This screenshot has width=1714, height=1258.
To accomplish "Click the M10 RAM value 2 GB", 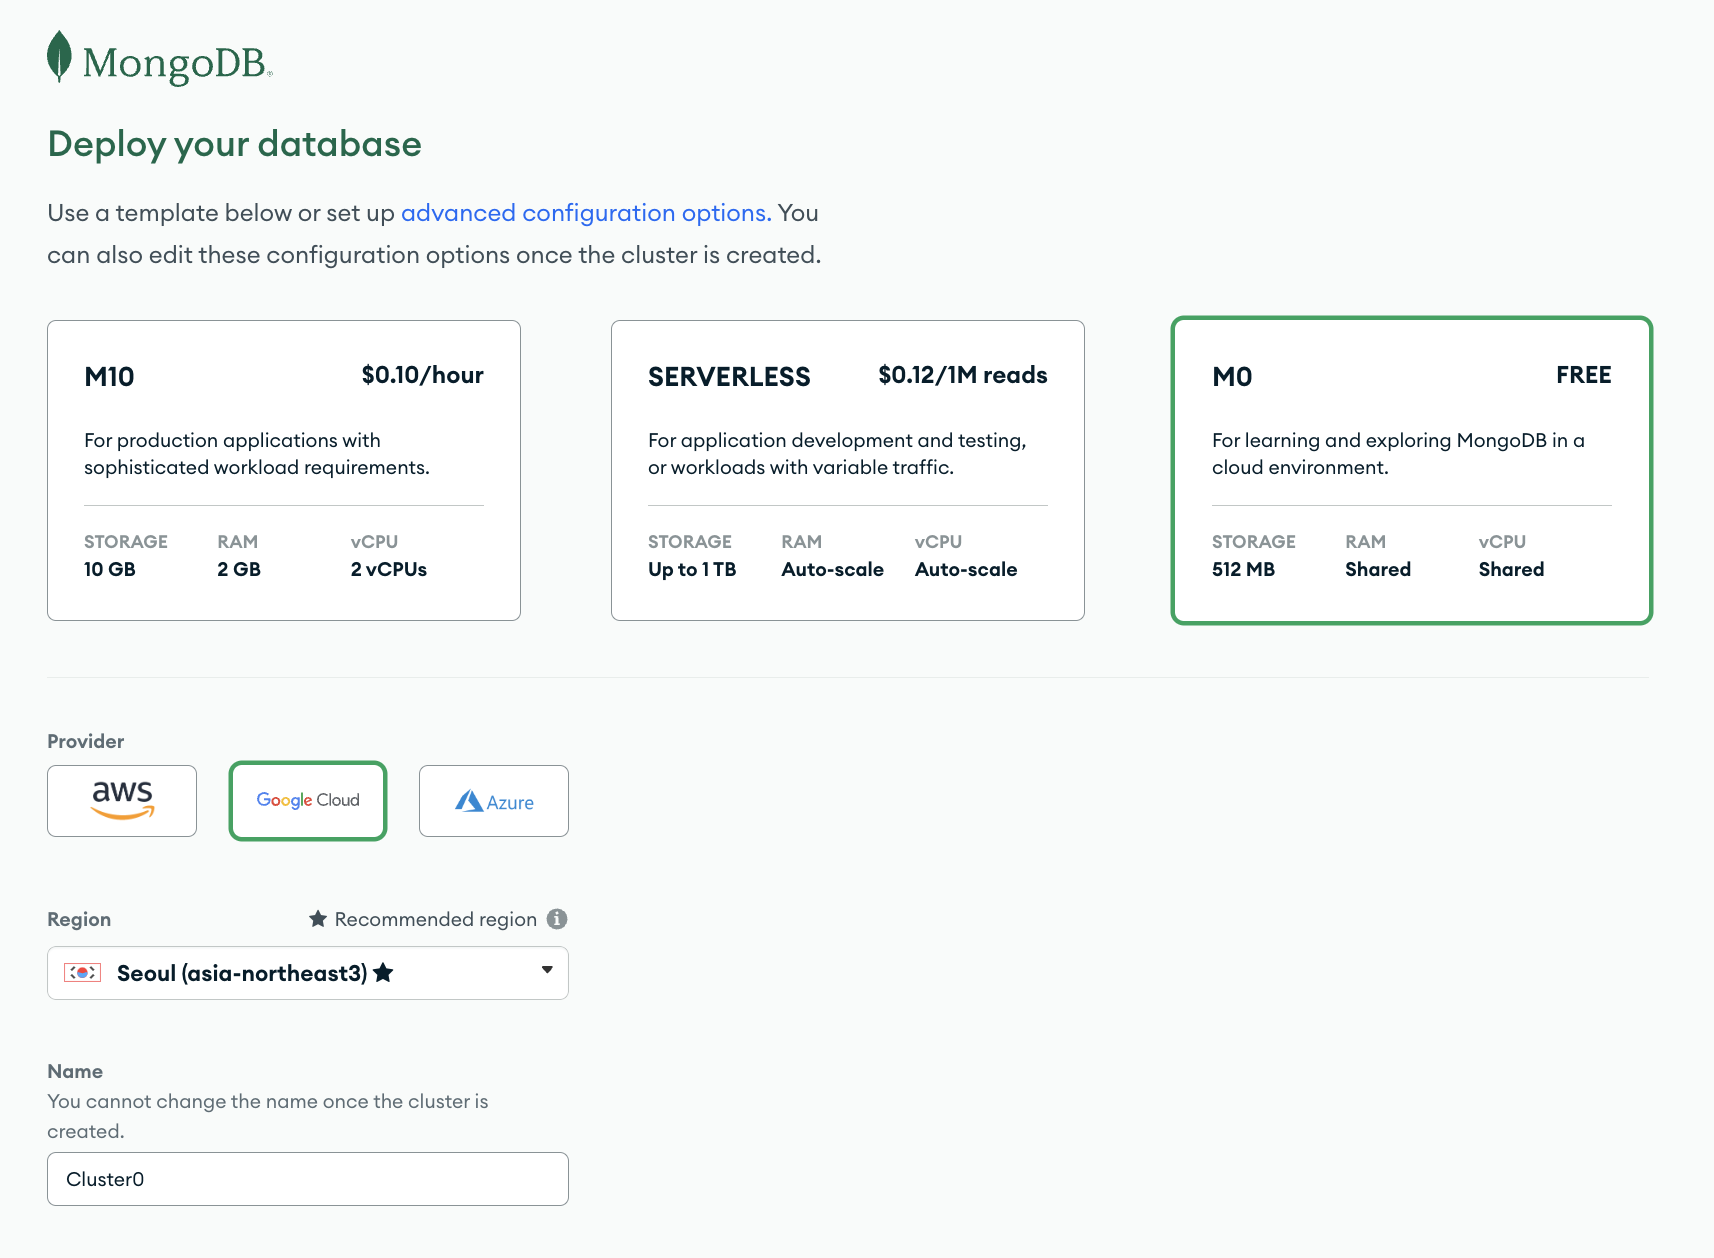I will tap(239, 569).
